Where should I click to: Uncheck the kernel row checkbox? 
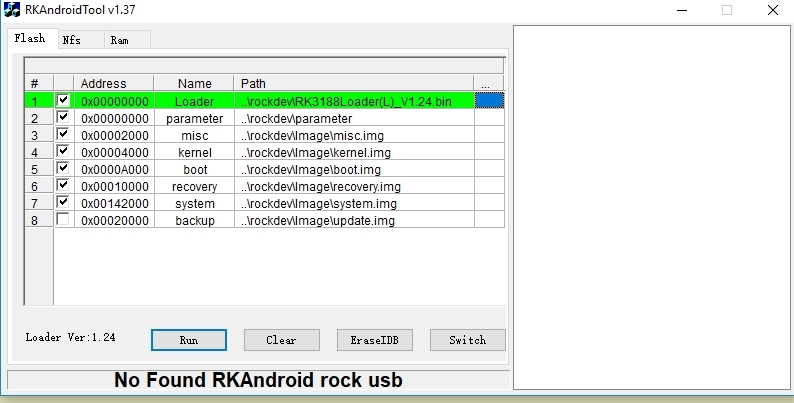pos(63,151)
